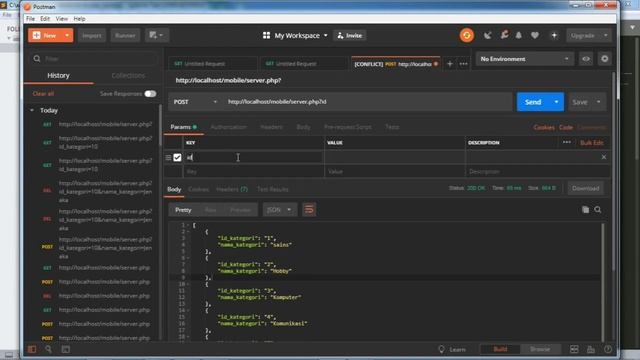This screenshot has width=640, height=360.
Task: Open the File menu
Action: point(30,19)
